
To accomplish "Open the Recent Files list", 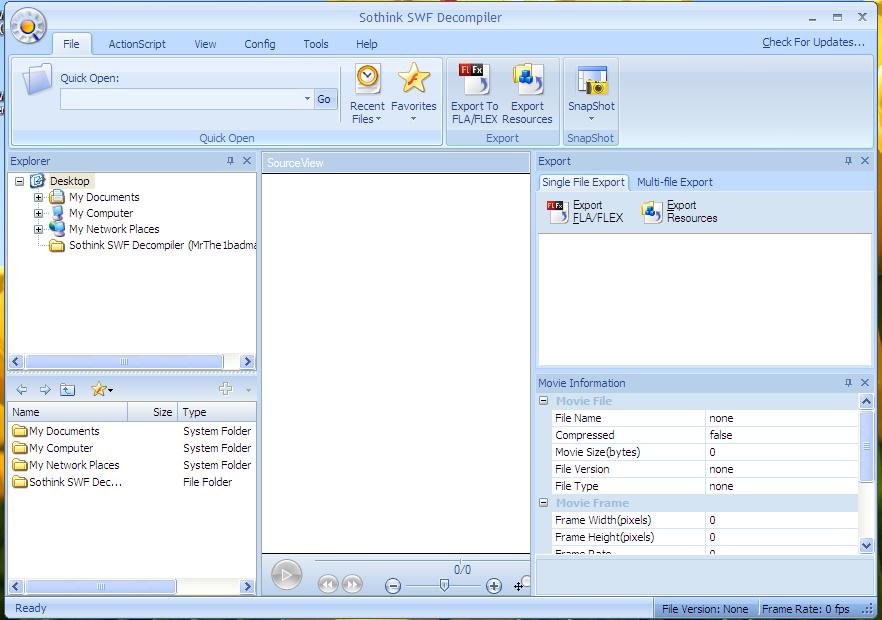I will tap(367, 95).
